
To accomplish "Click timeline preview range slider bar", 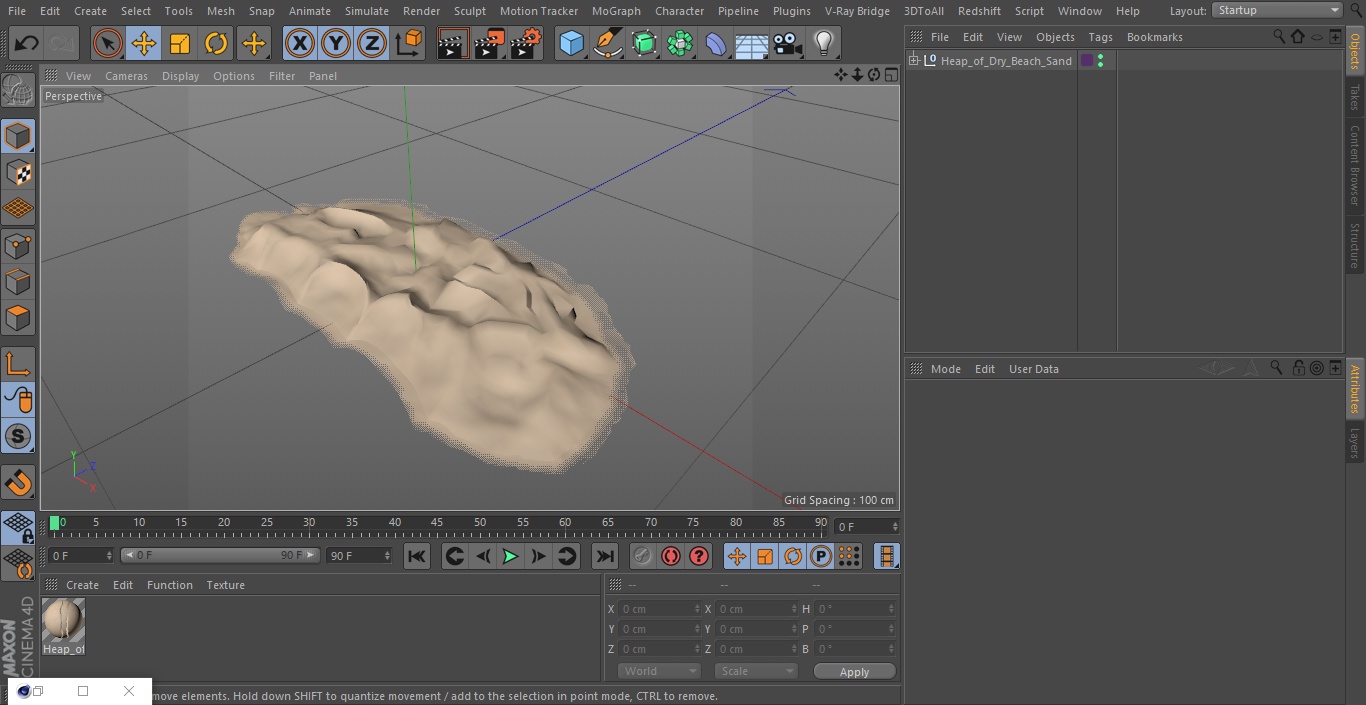I will [220, 555].
